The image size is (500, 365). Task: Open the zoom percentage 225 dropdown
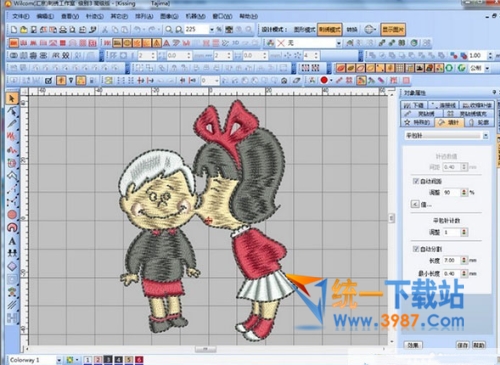click(x=211, y=30)
